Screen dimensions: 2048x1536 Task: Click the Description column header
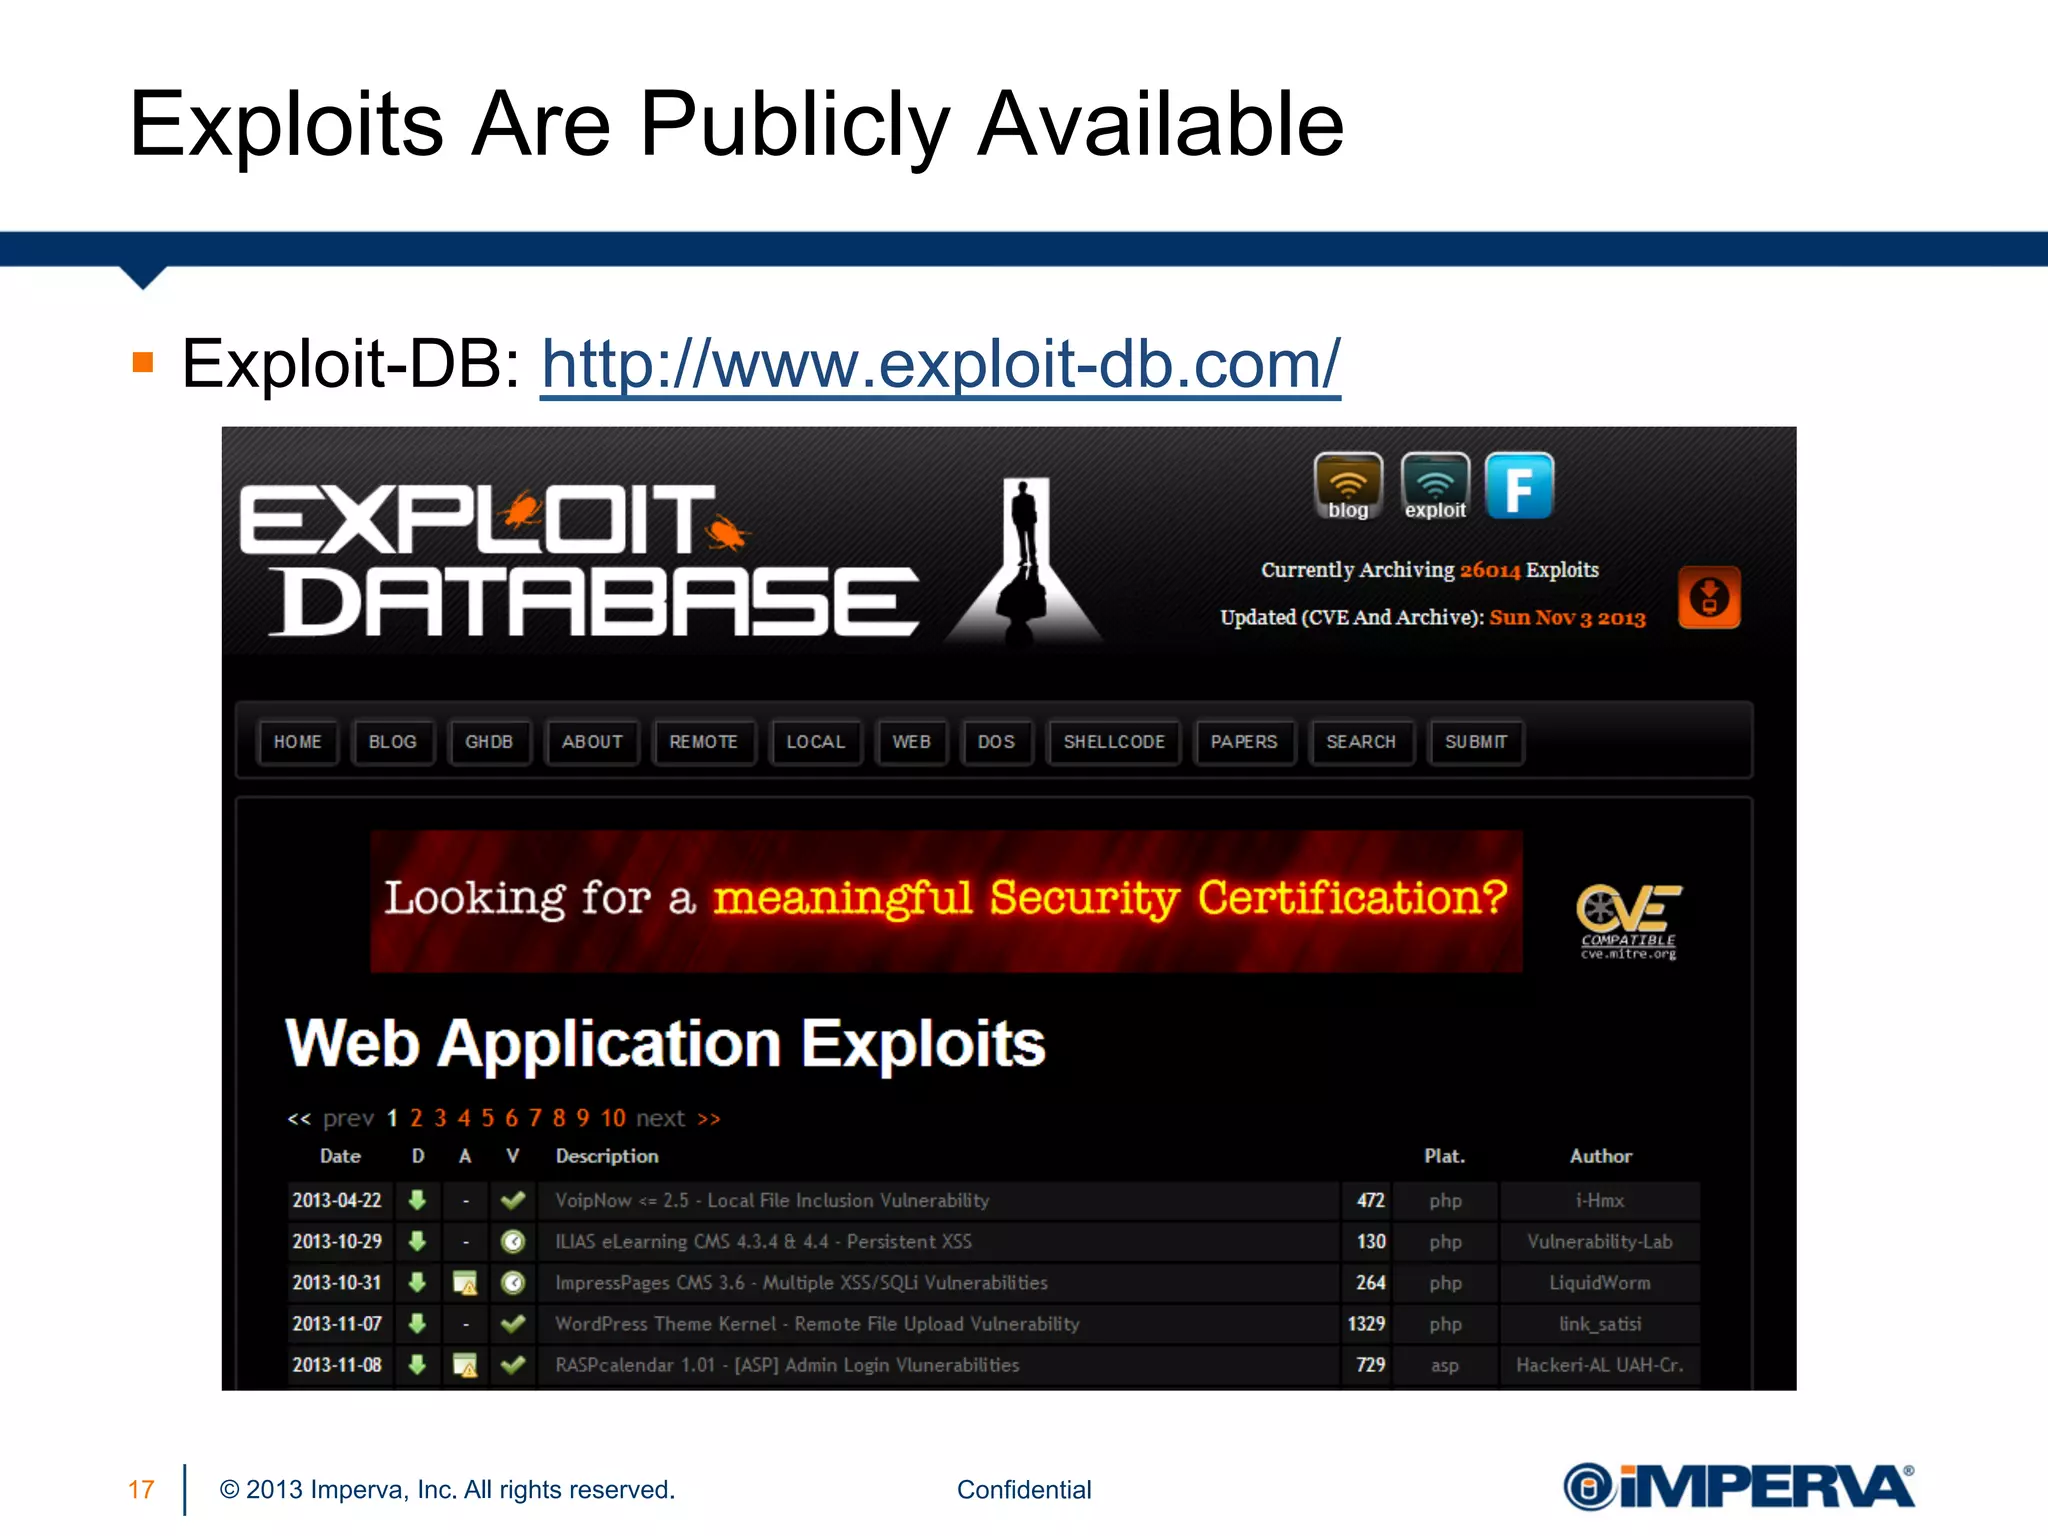click(x=607, y=1156)
